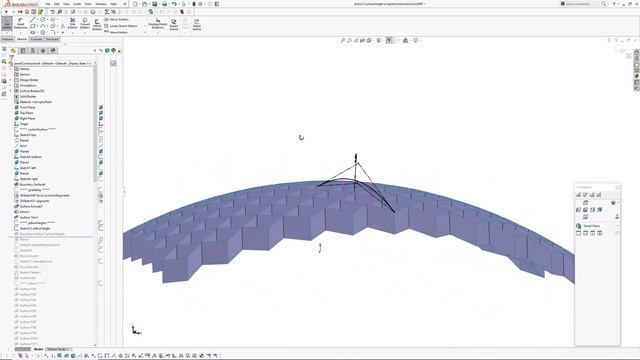This screenshot has height=360, width=640.
Task: Click Zoom to Area in heads-up toolbar
Action: pyautogui.click(x=349, y=40)
